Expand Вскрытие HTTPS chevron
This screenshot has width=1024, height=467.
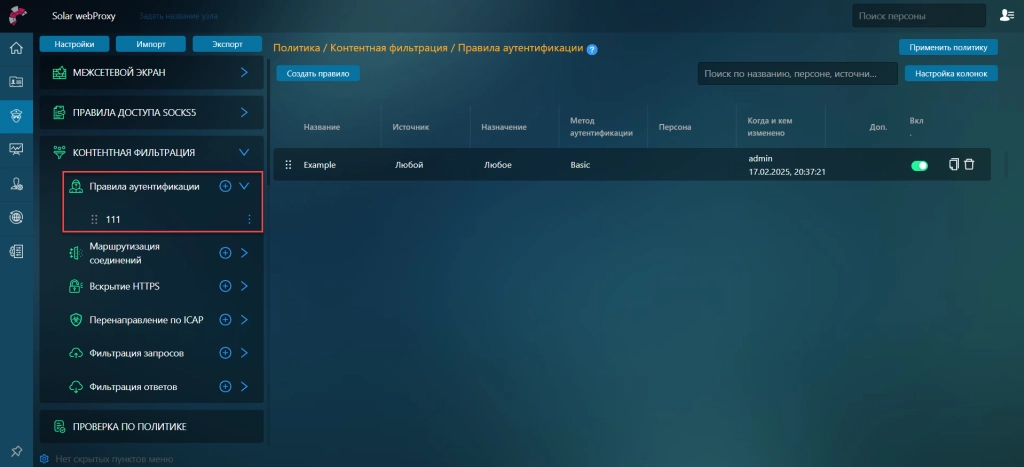244,286
